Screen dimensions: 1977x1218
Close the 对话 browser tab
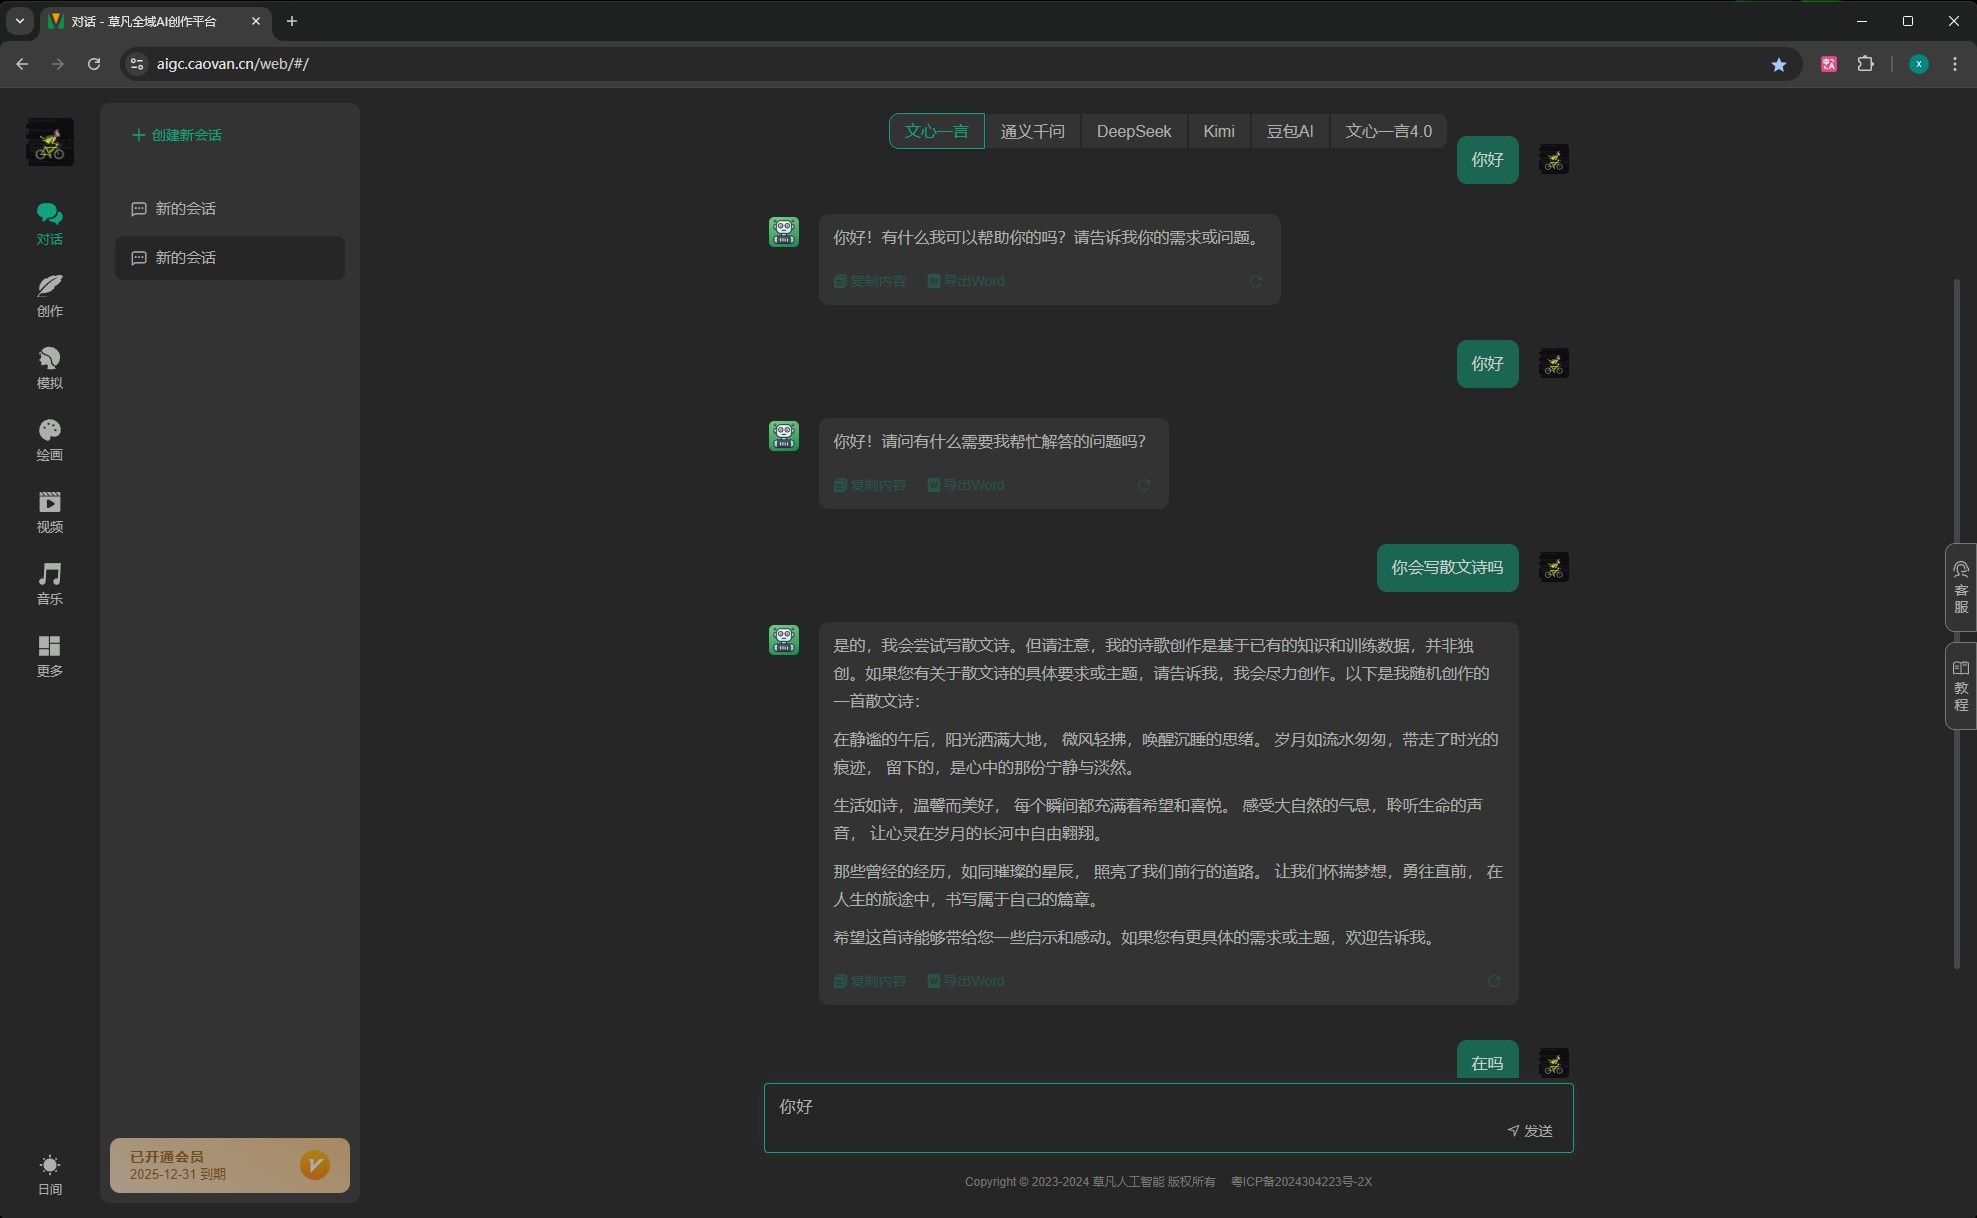tap(255, 21)
